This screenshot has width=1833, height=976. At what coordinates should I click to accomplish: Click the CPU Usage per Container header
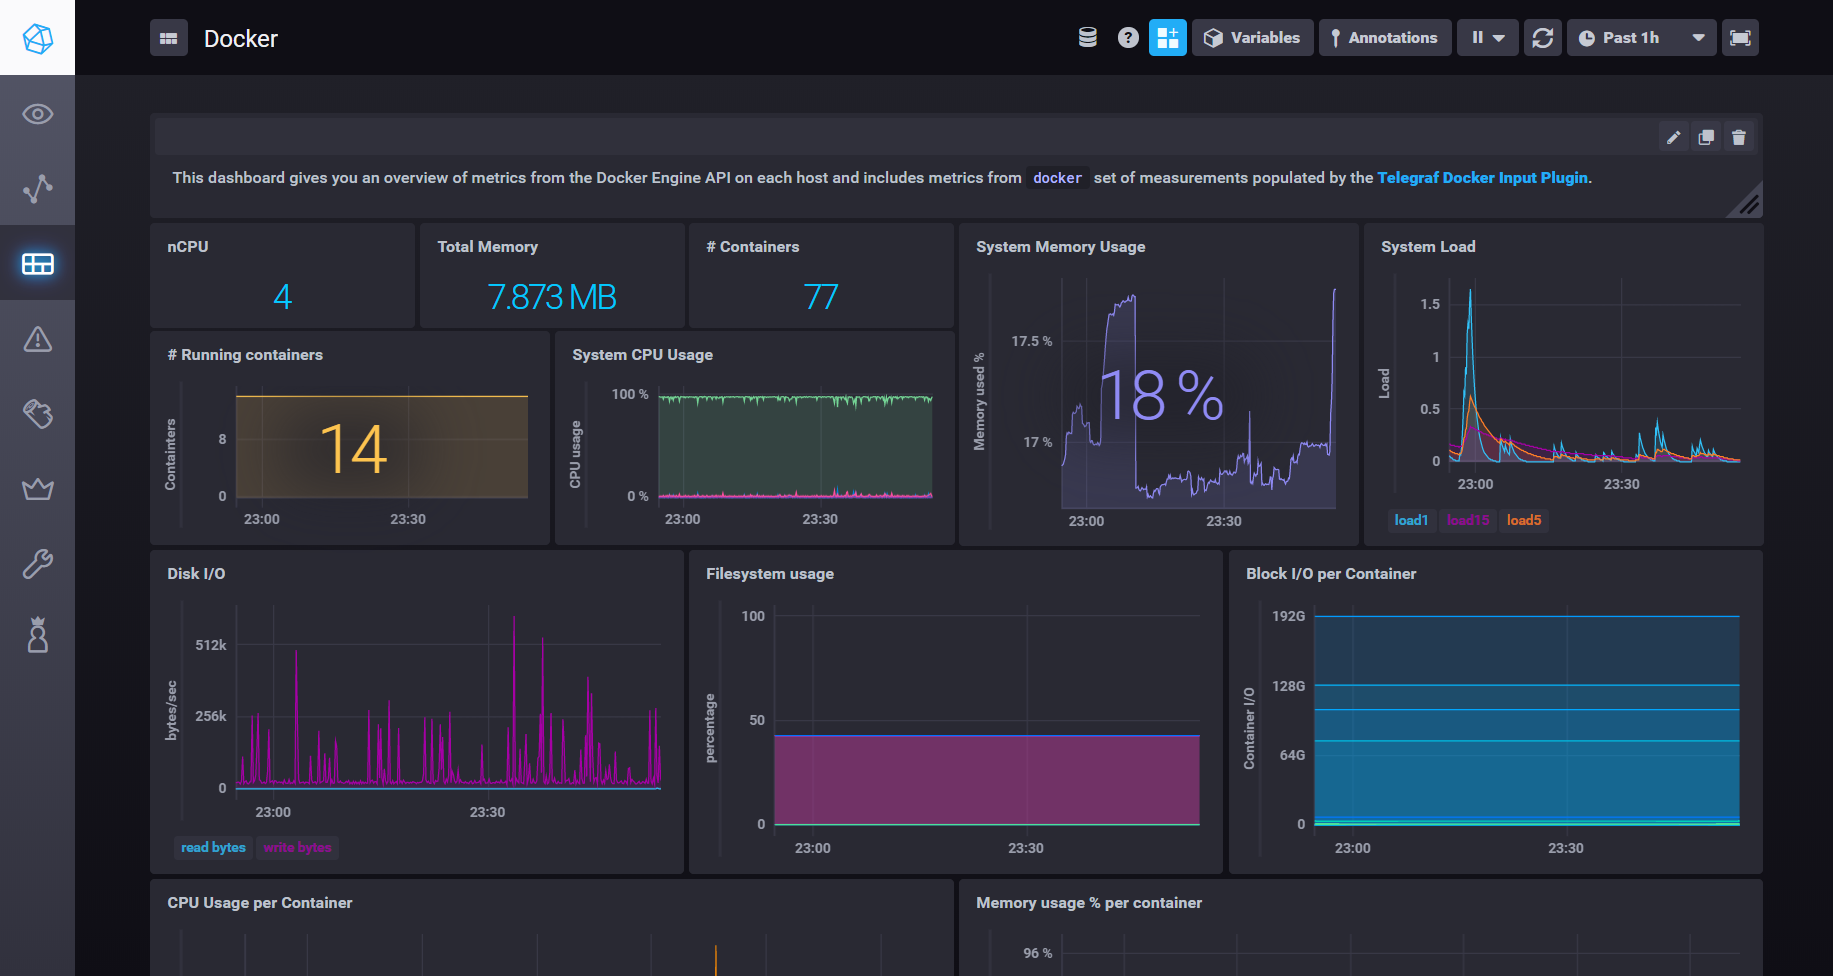point(260,903)
